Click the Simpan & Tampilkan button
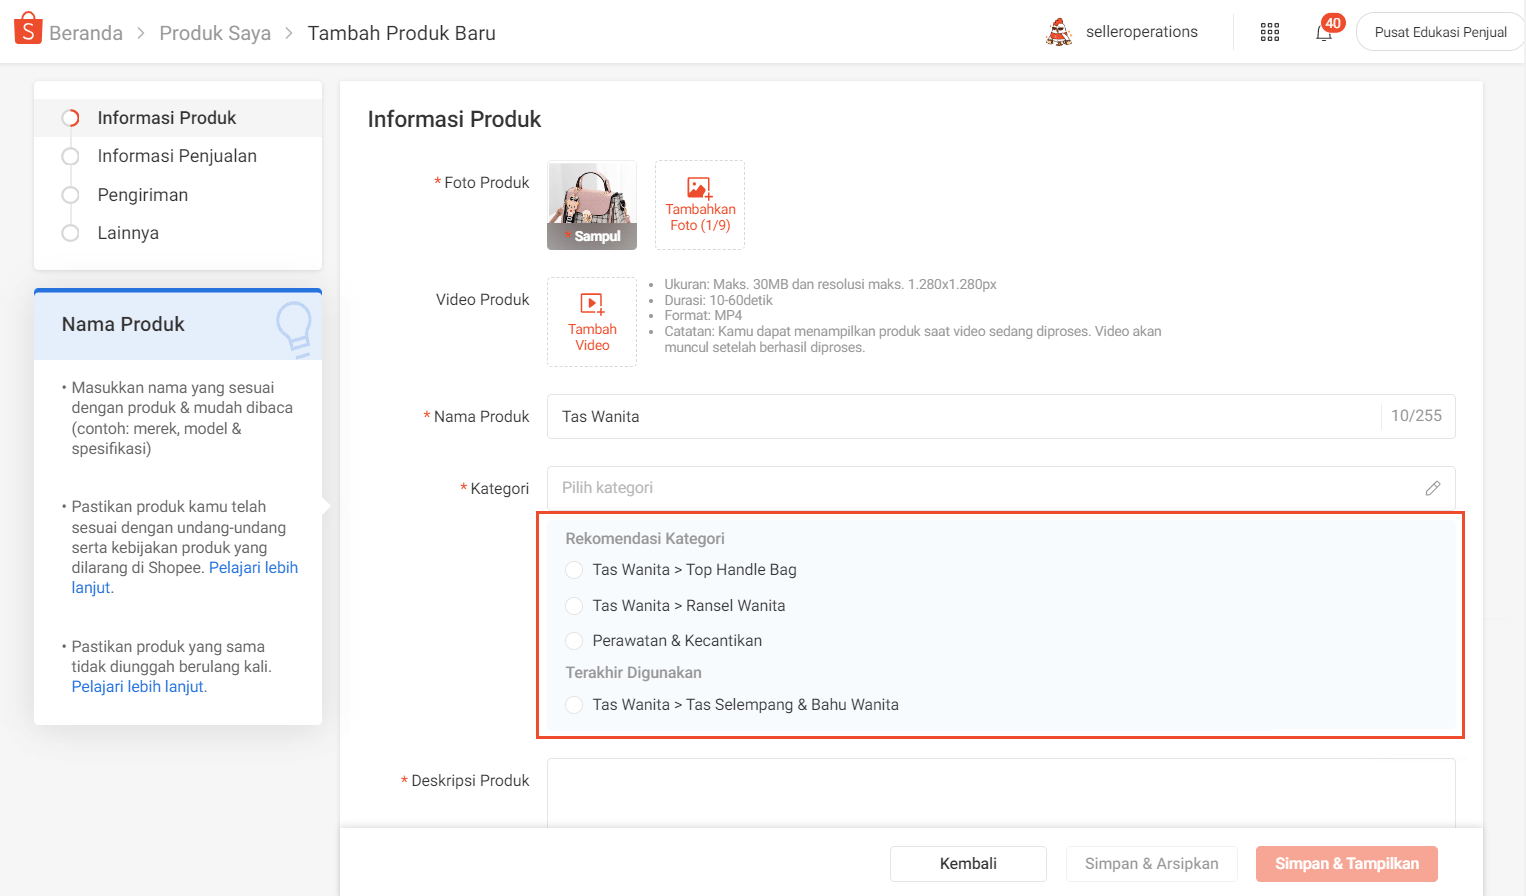This screenshot has width=1526, height=896. (1346, 864)
